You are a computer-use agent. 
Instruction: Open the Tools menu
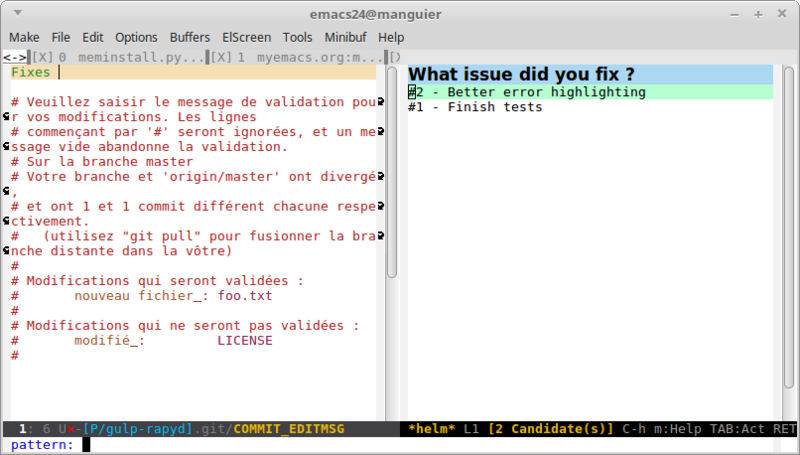click(297, 37)
